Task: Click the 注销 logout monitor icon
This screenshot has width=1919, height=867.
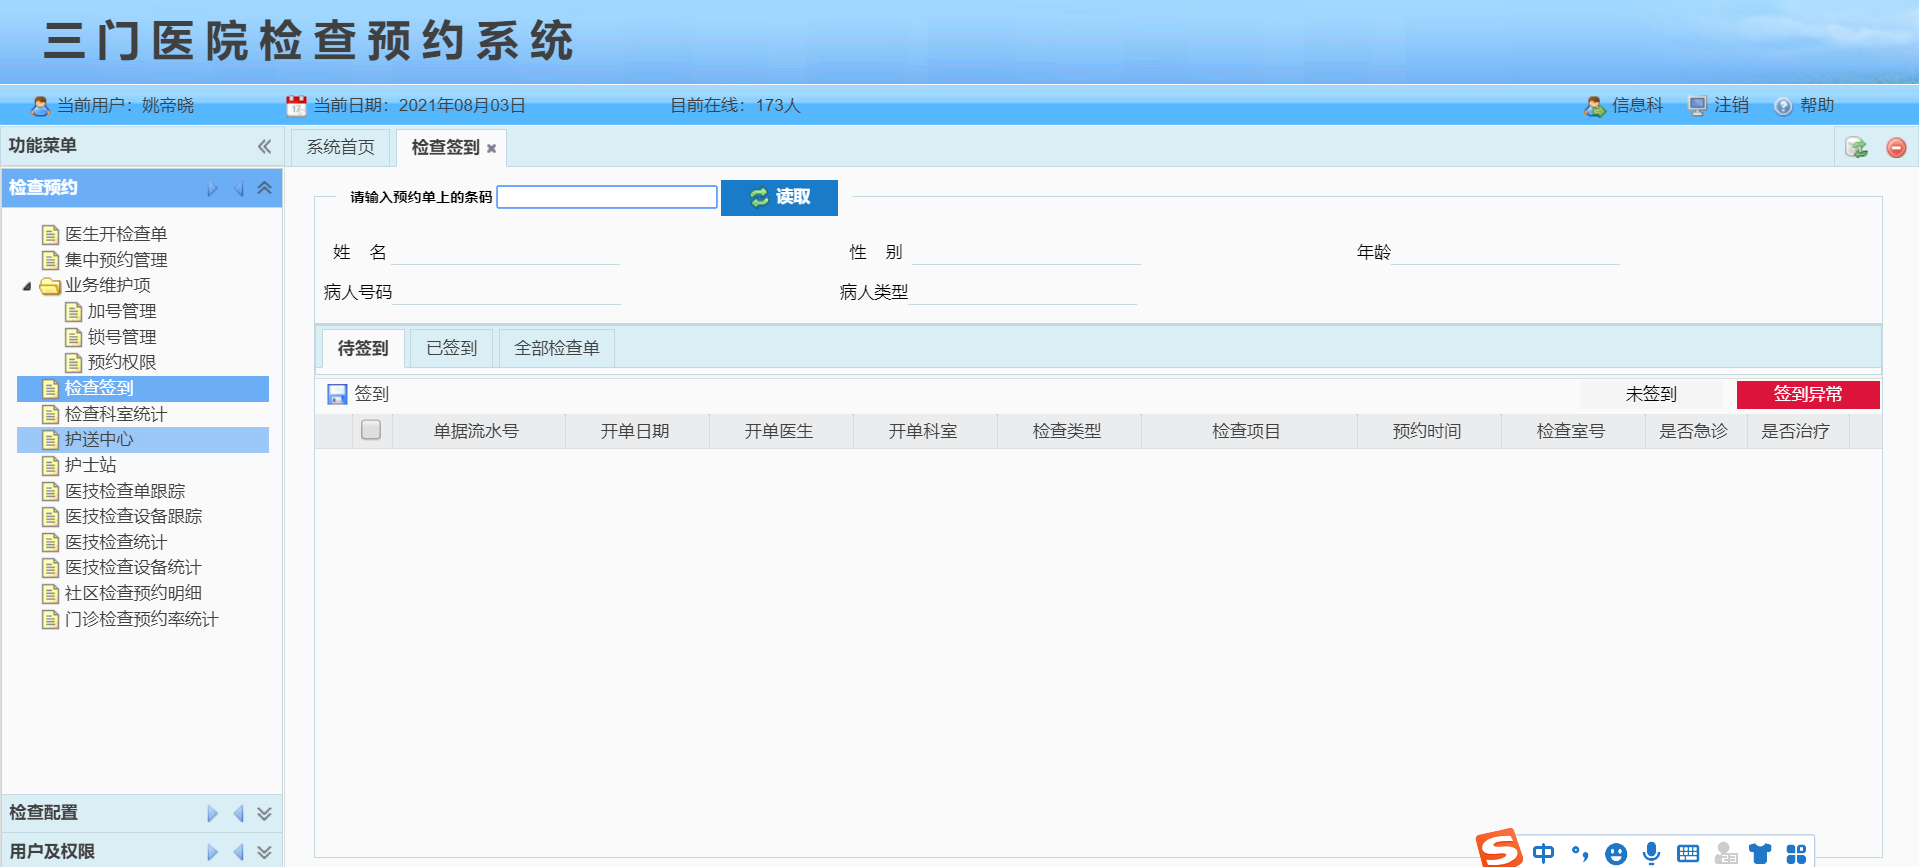Action: [1697, 106]
